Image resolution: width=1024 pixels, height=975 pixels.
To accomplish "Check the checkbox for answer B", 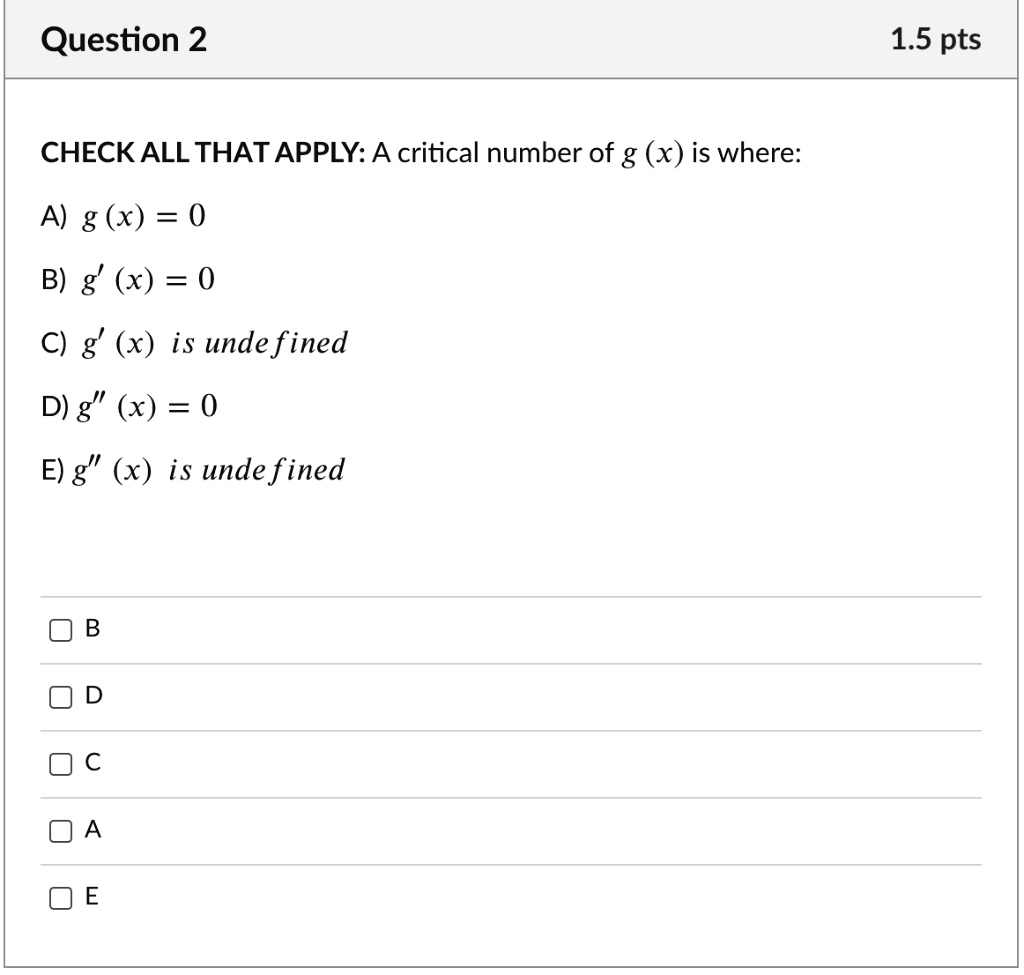I will click(61, 629).
